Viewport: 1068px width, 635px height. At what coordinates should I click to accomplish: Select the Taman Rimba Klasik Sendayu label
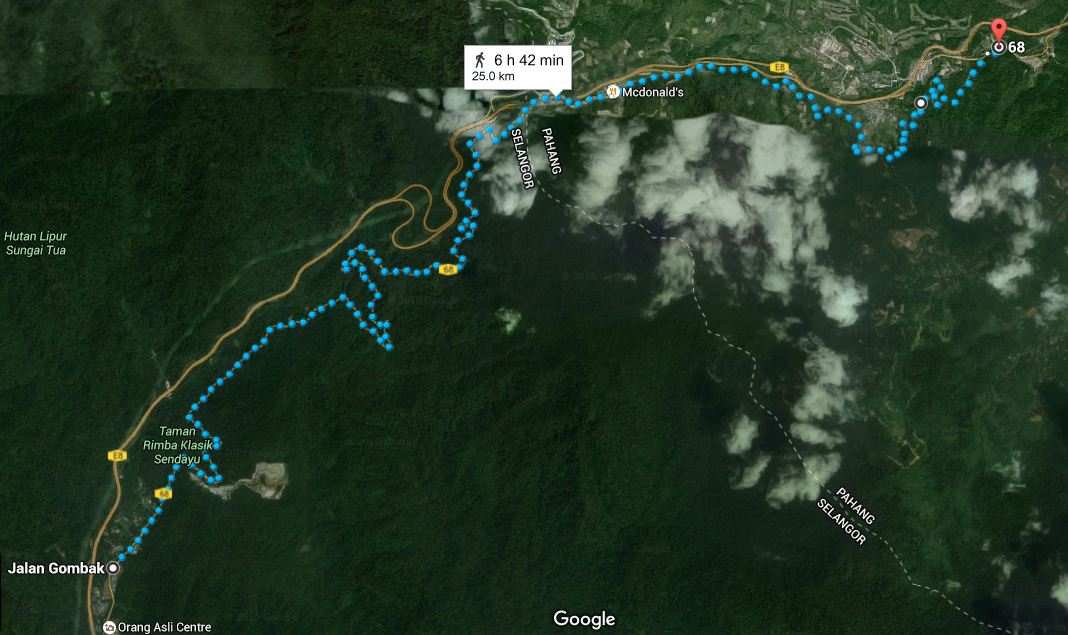pos(177,445)
